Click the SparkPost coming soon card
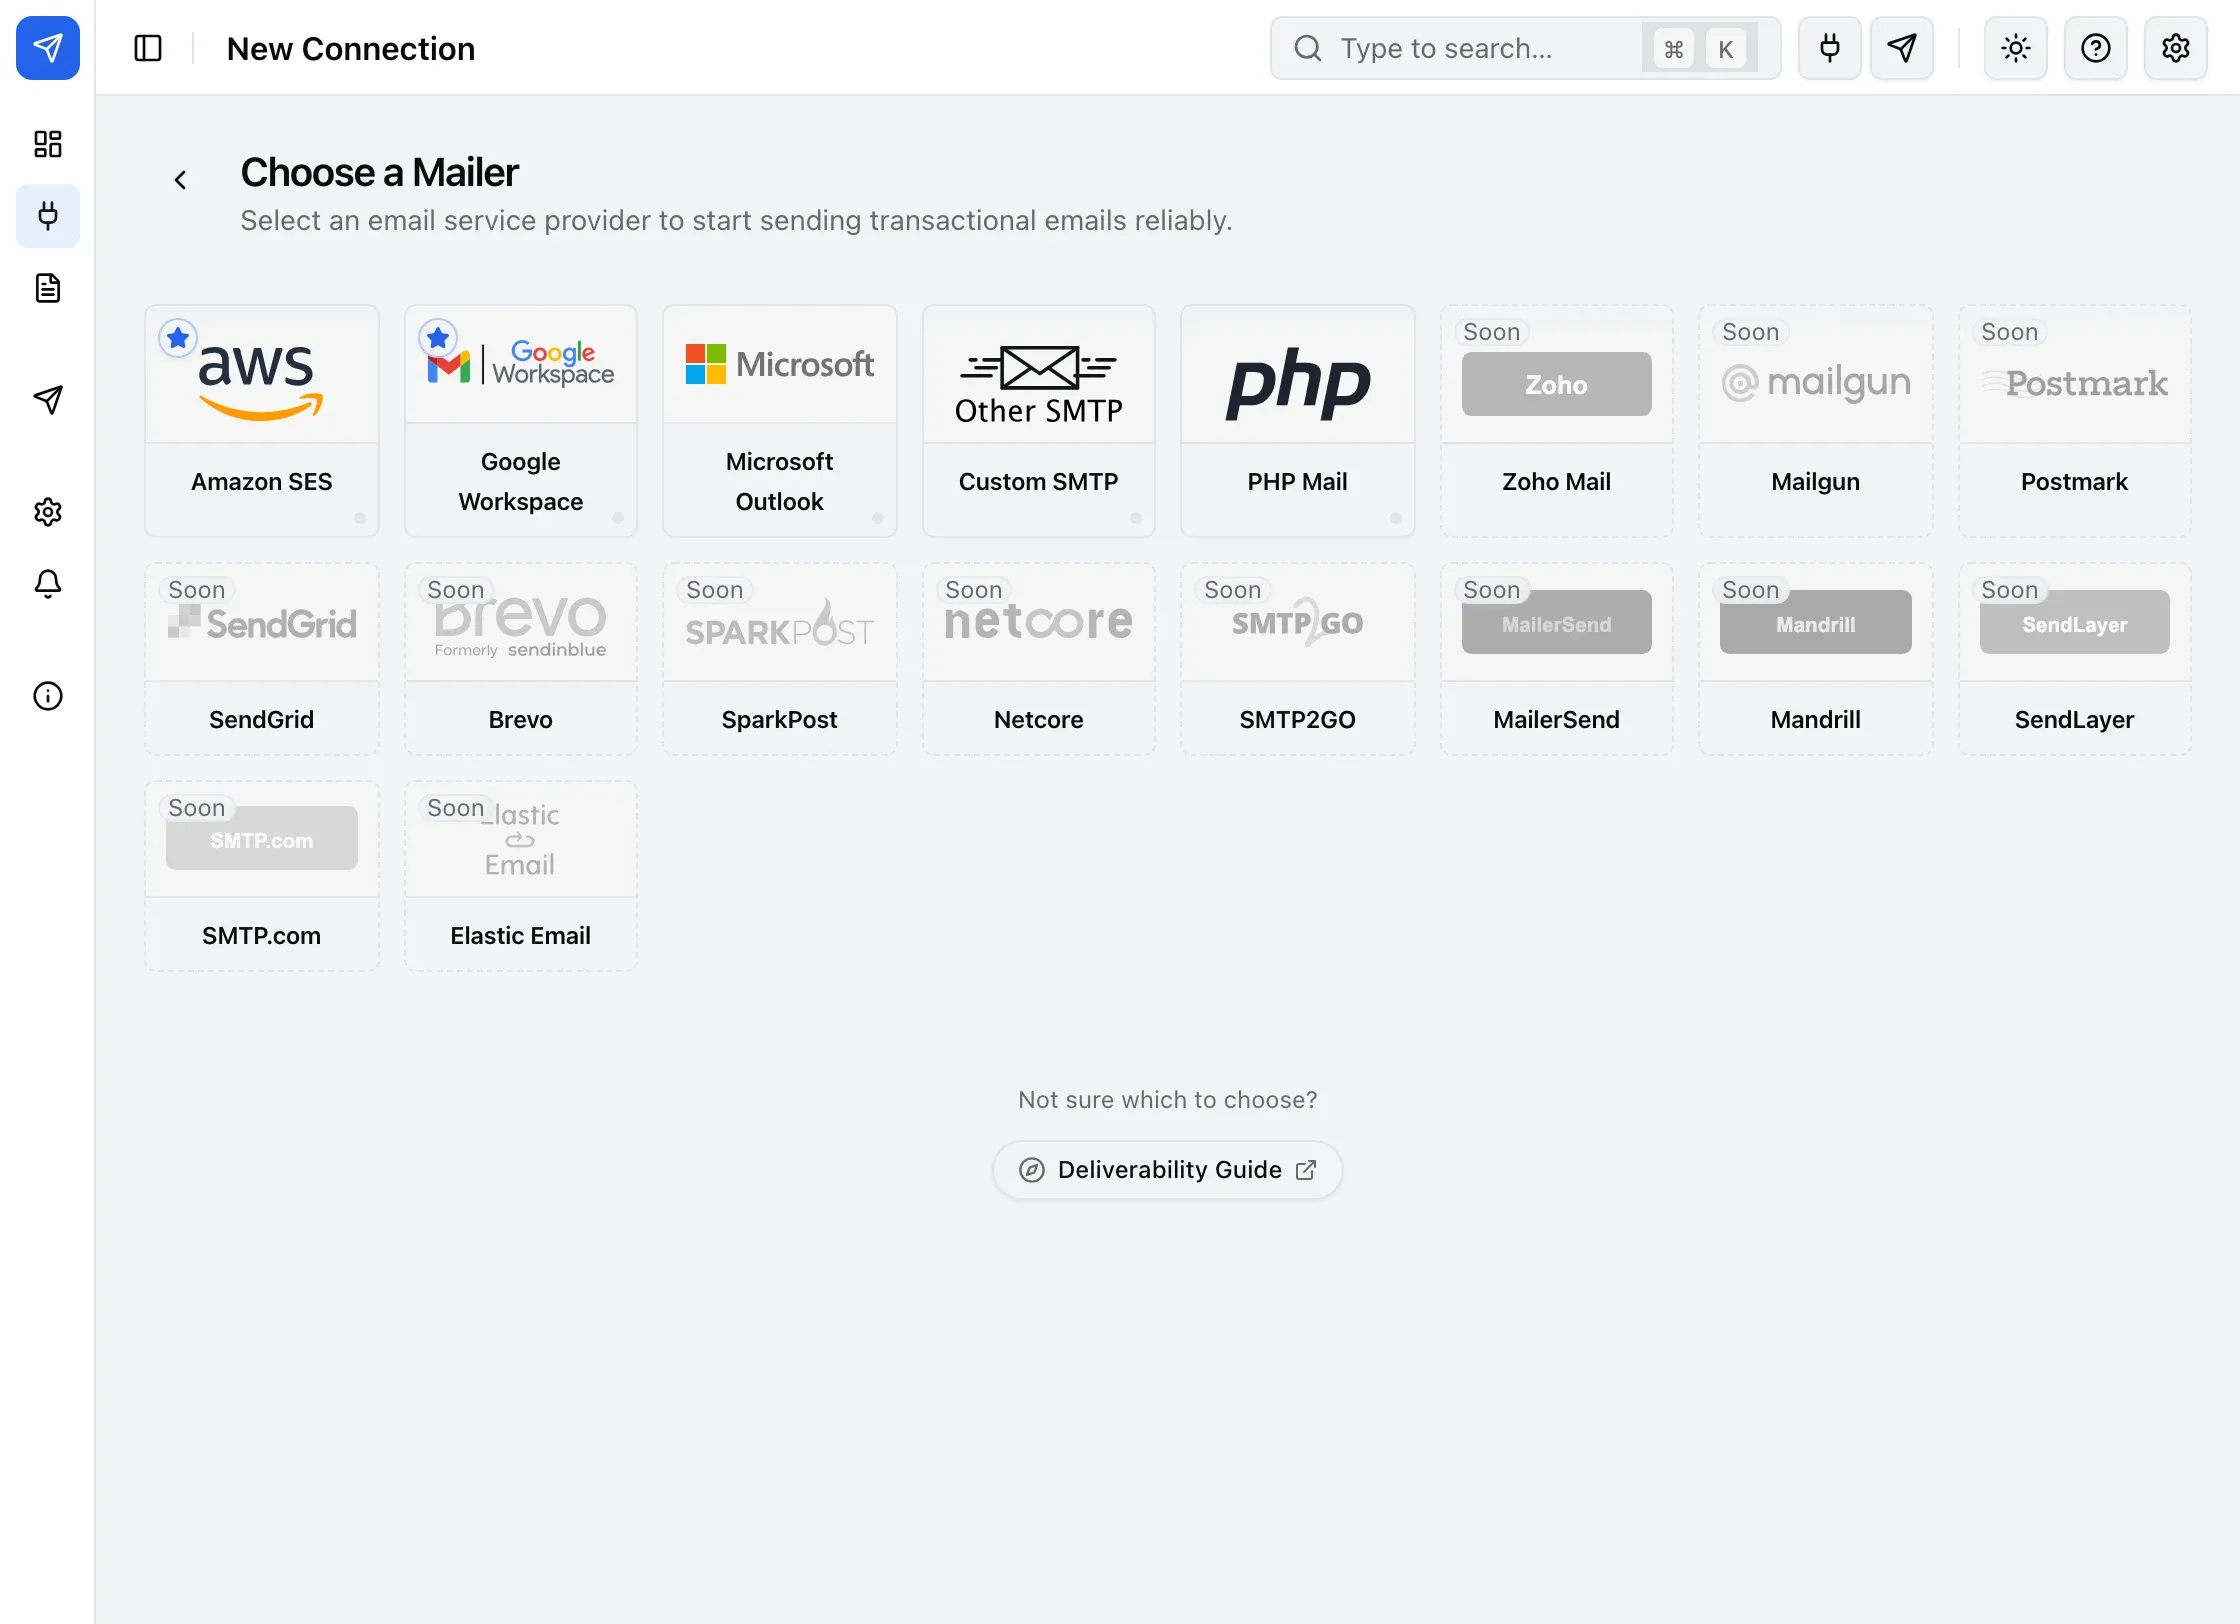2240x1624 pixels. tap(780, 659)
